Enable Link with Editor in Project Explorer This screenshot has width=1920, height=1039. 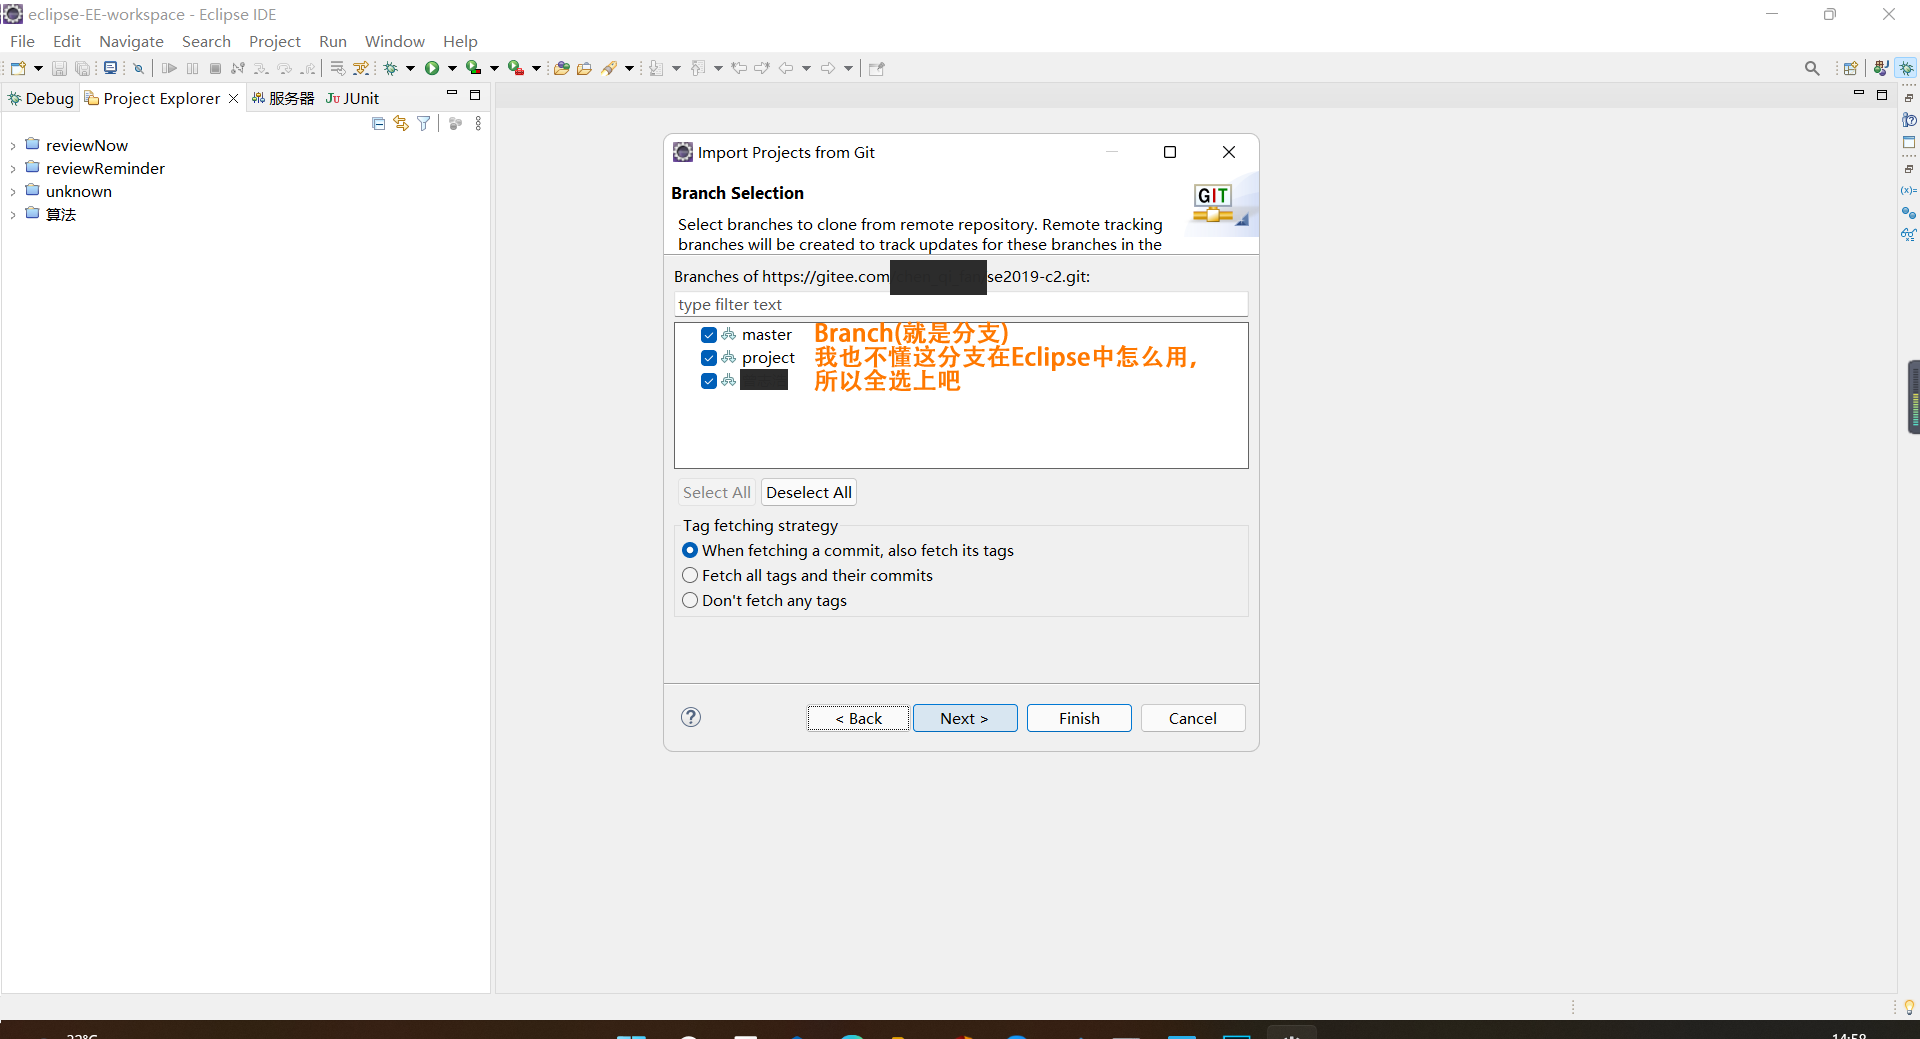pyautogui.click(x=400, y=122)
